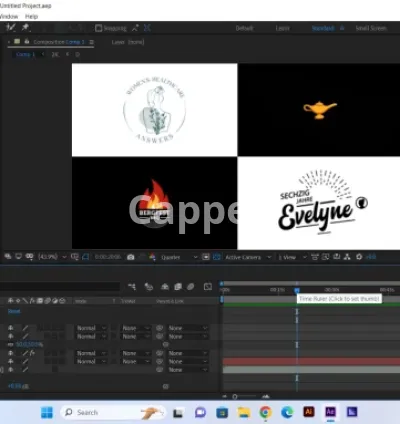Open Adobe Illustrator from the taskbar
Image resolution: width=400 pixels, height=424 pixels.
[309, 412]
